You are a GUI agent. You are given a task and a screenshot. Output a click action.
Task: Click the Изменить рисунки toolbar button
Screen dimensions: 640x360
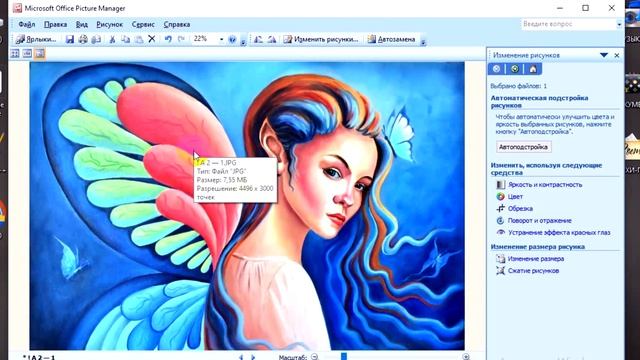pyautogui.click(x=321, y=39)
